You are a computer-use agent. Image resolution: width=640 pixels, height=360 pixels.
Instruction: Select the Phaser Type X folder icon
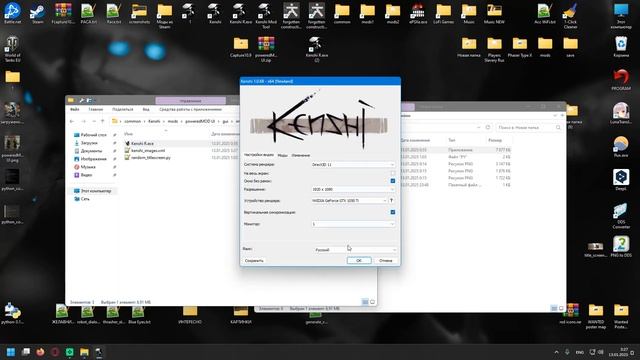pos(520,46)
